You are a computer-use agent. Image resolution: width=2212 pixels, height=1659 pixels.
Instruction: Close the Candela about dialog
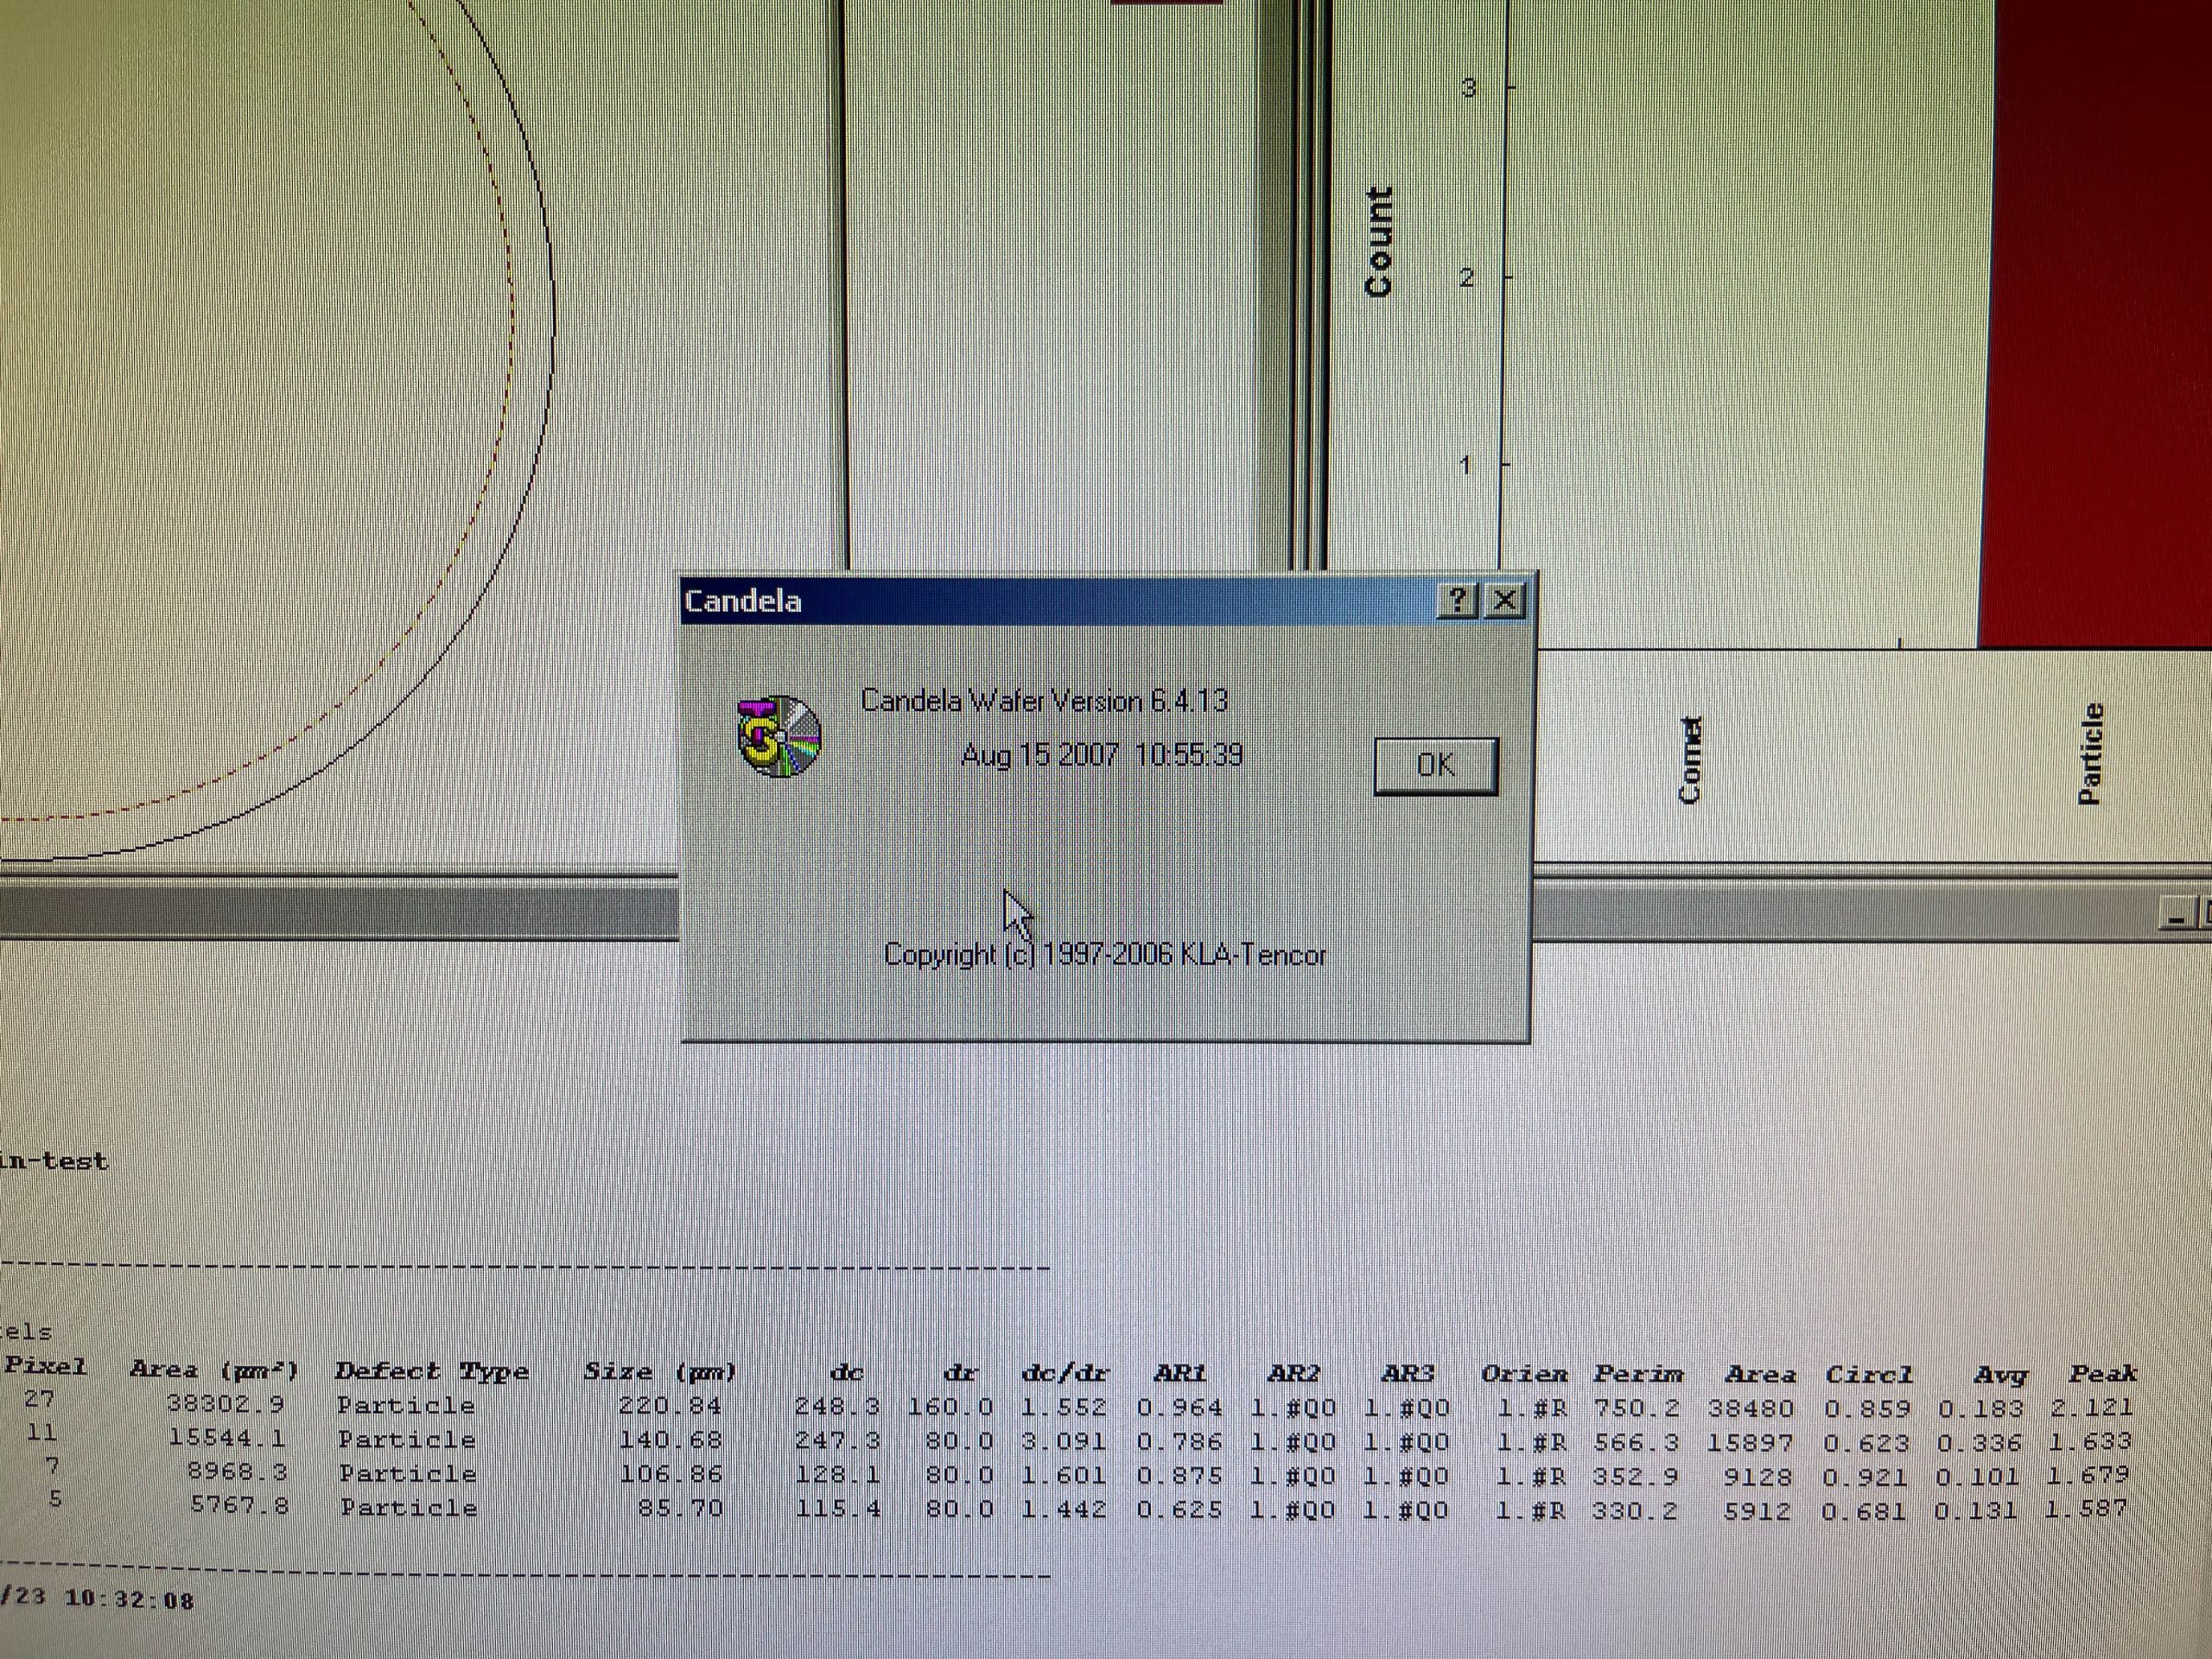point(1504,600)
